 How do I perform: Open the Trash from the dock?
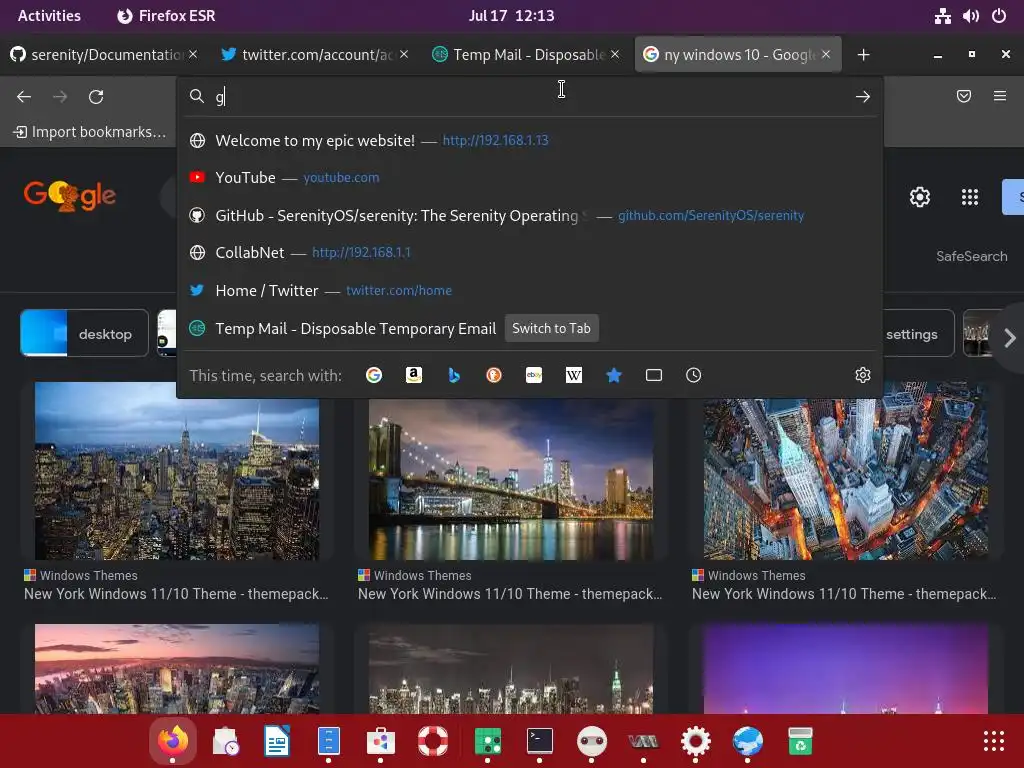point(800,741)
